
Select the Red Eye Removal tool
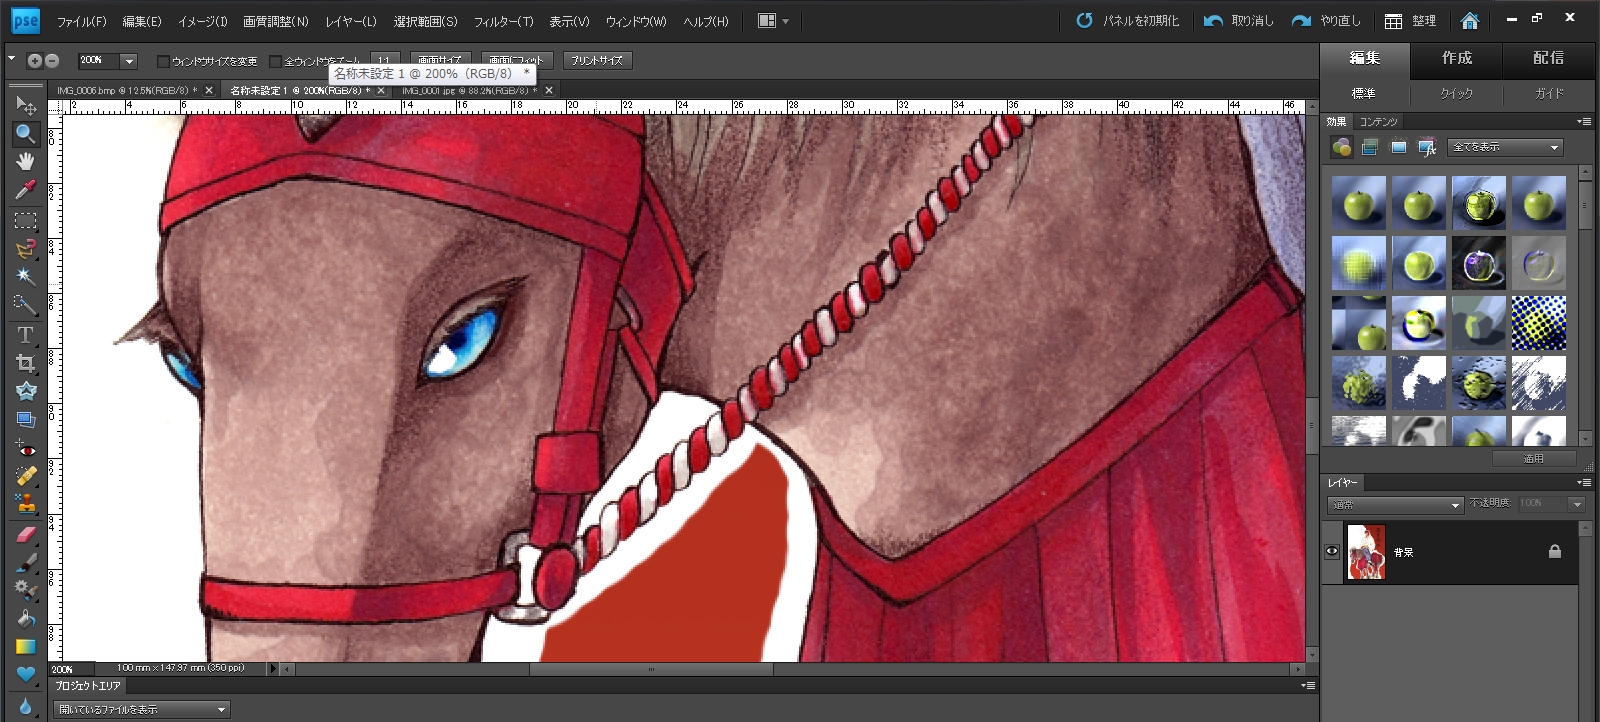point(26,449)
